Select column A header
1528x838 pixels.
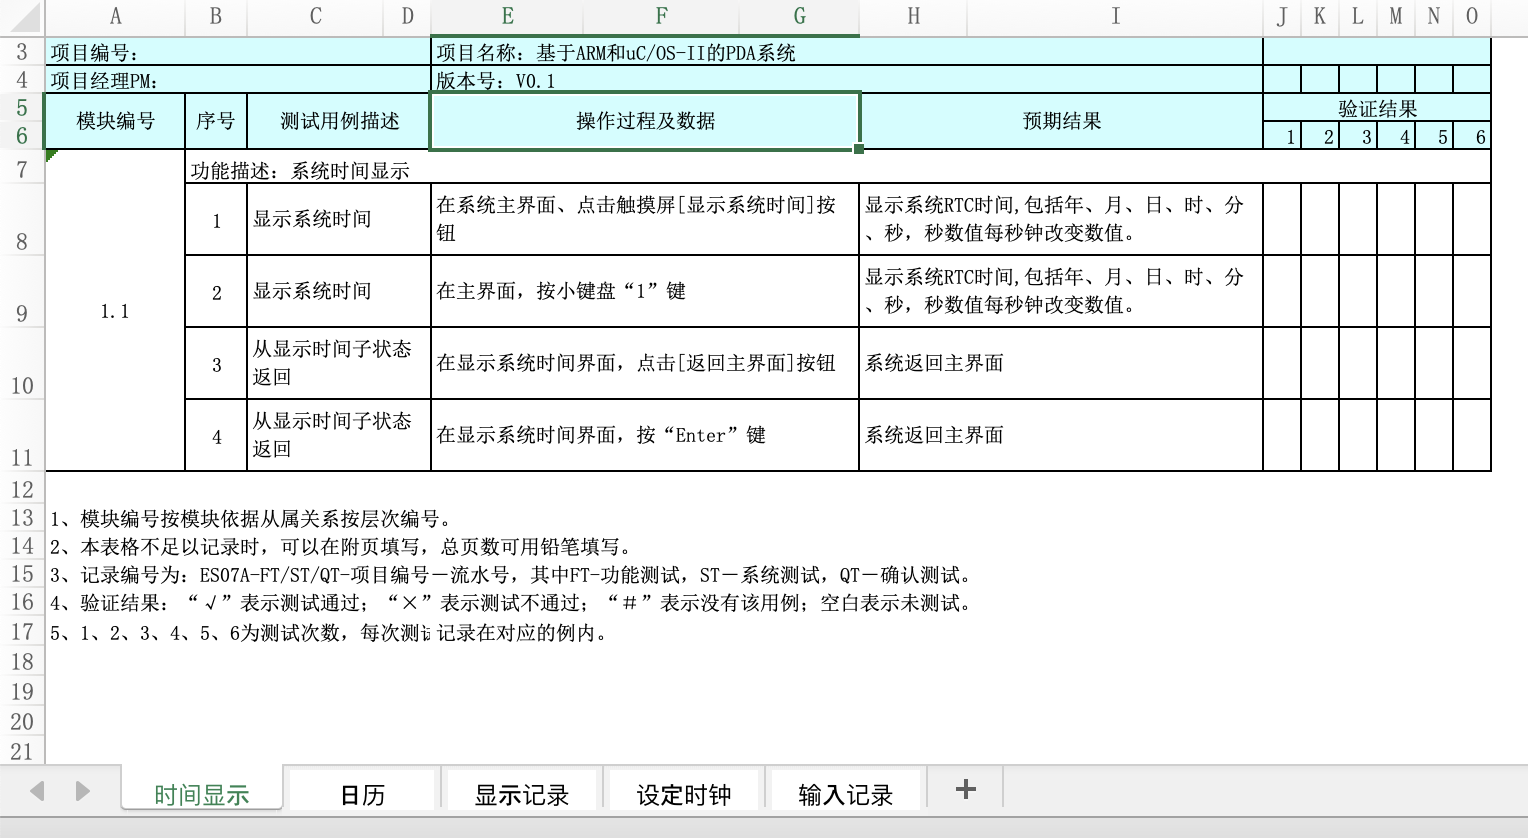coord(115,16)
